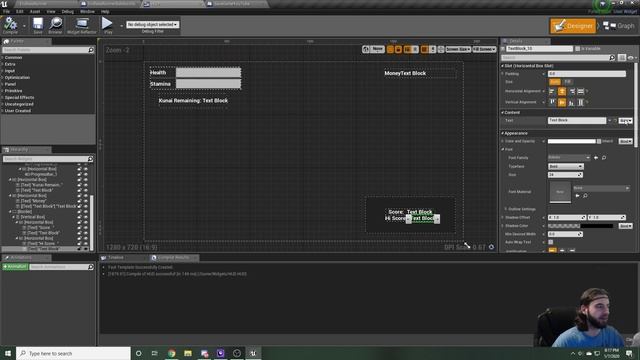Open the Edit menu
The image size is (640, 360).
[20, 11]
